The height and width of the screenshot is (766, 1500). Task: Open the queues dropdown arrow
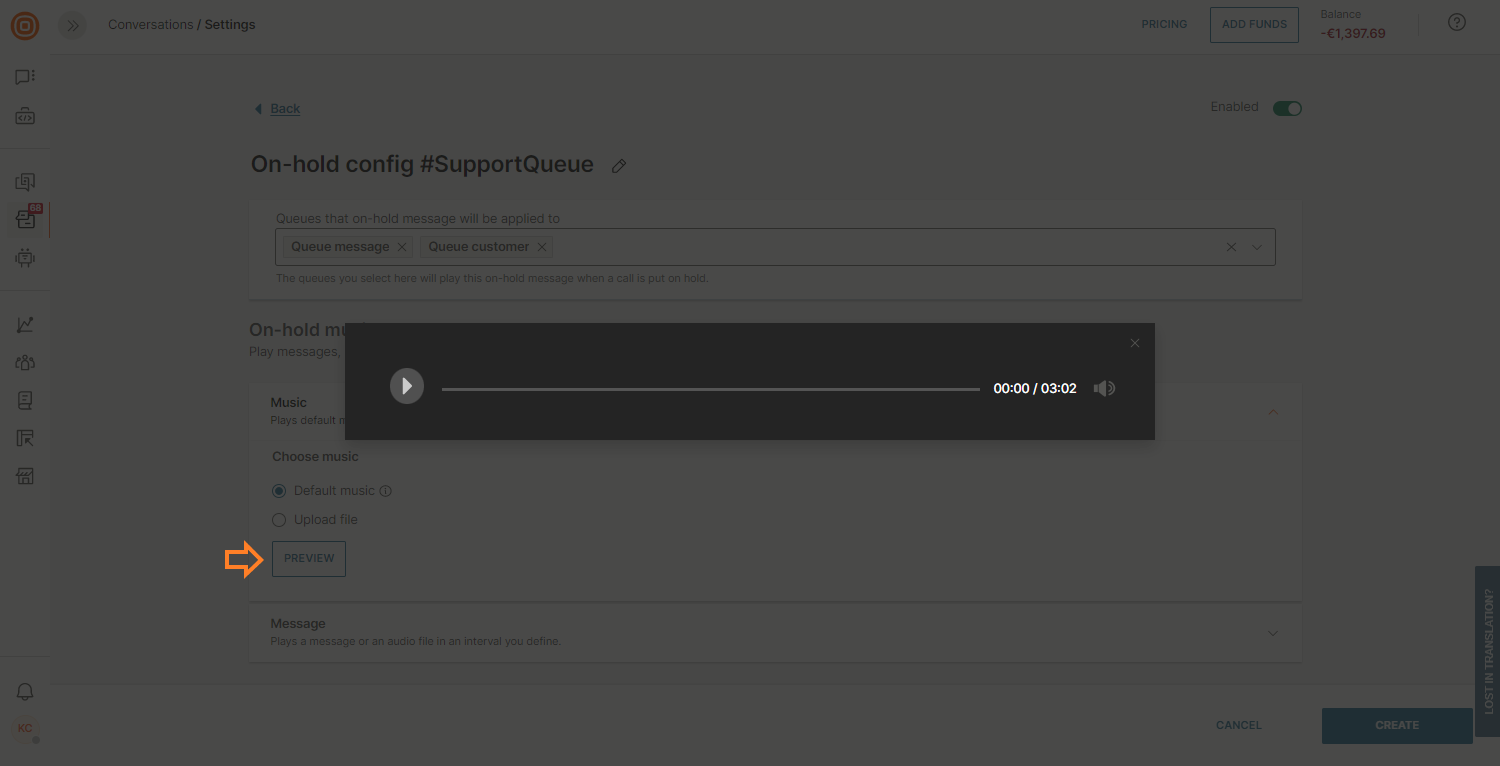[x=1257, y=247]
